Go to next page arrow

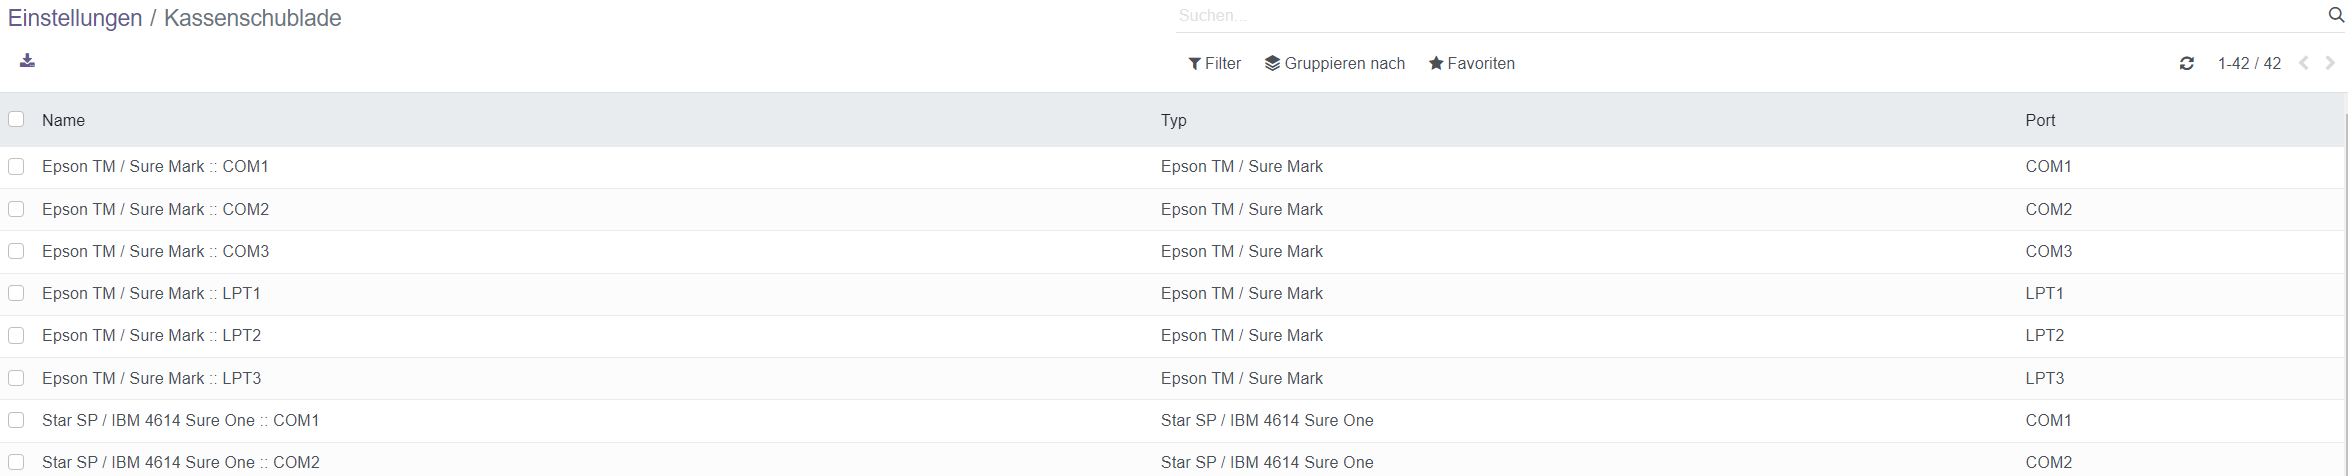(2330, 63)
